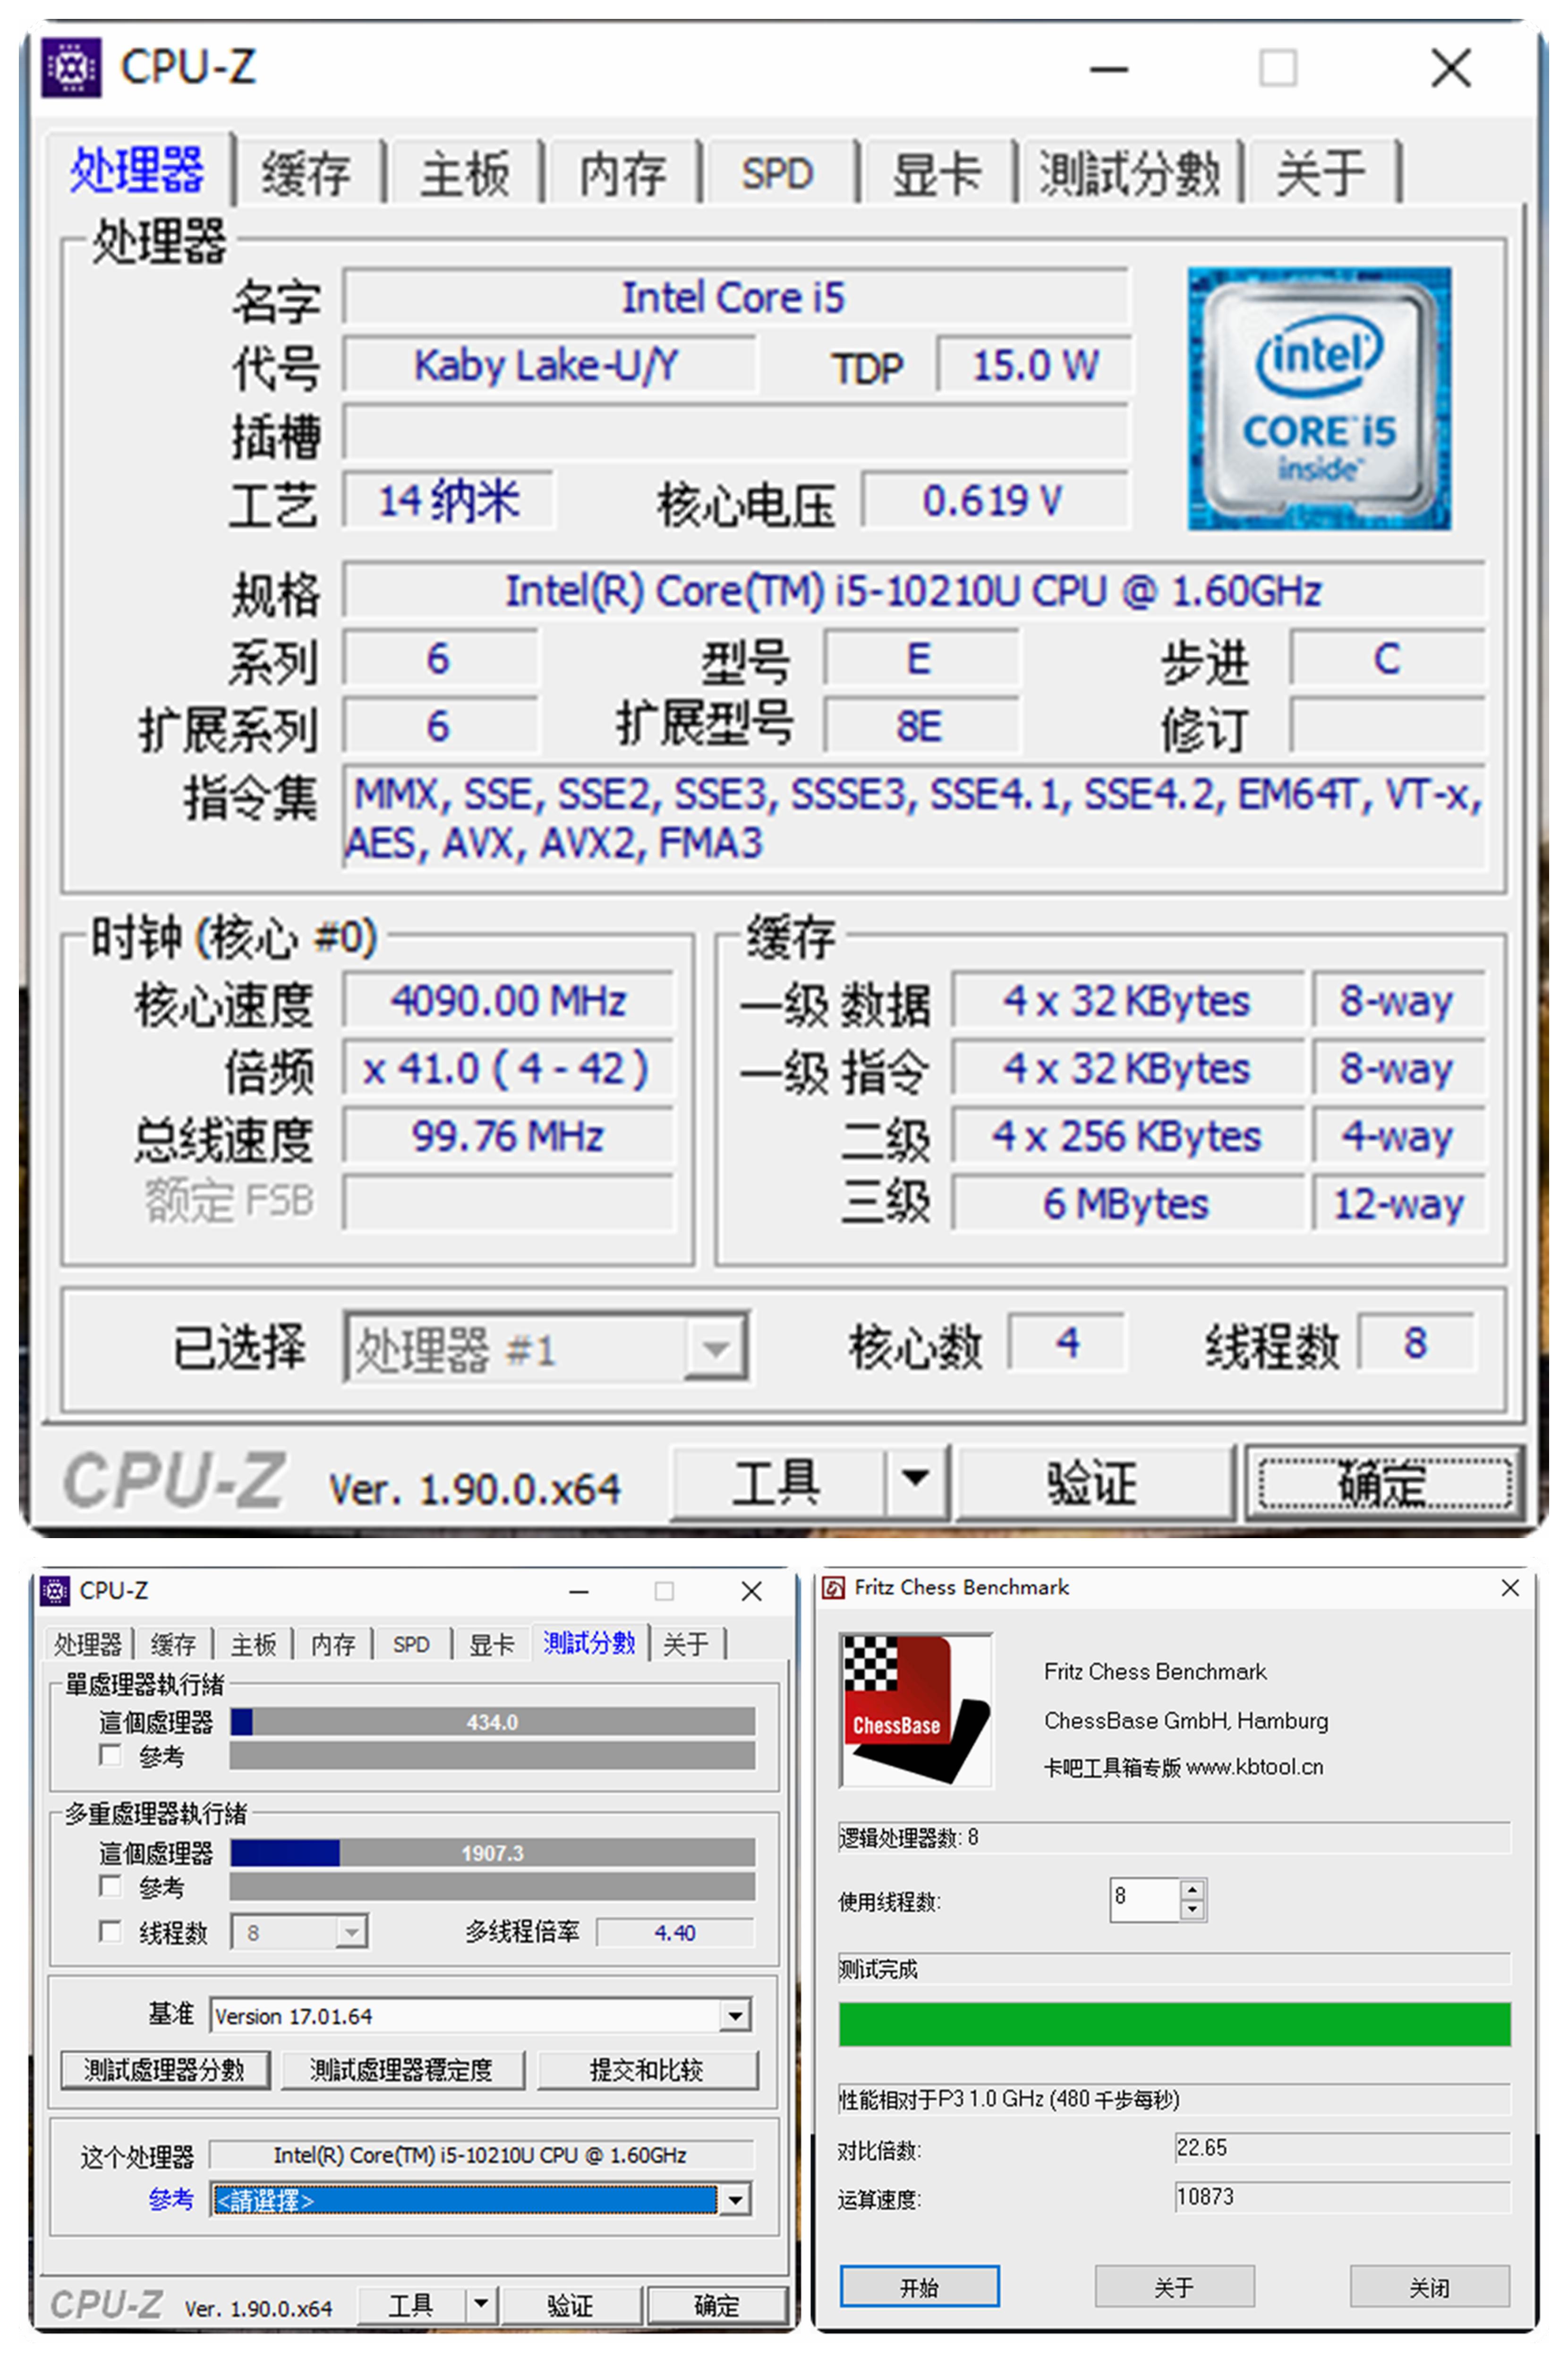This screenshot has width=1568, height=2362.
Task: Toggle the 线程数 checkbox in benchmark tab
Action: 111,1932
